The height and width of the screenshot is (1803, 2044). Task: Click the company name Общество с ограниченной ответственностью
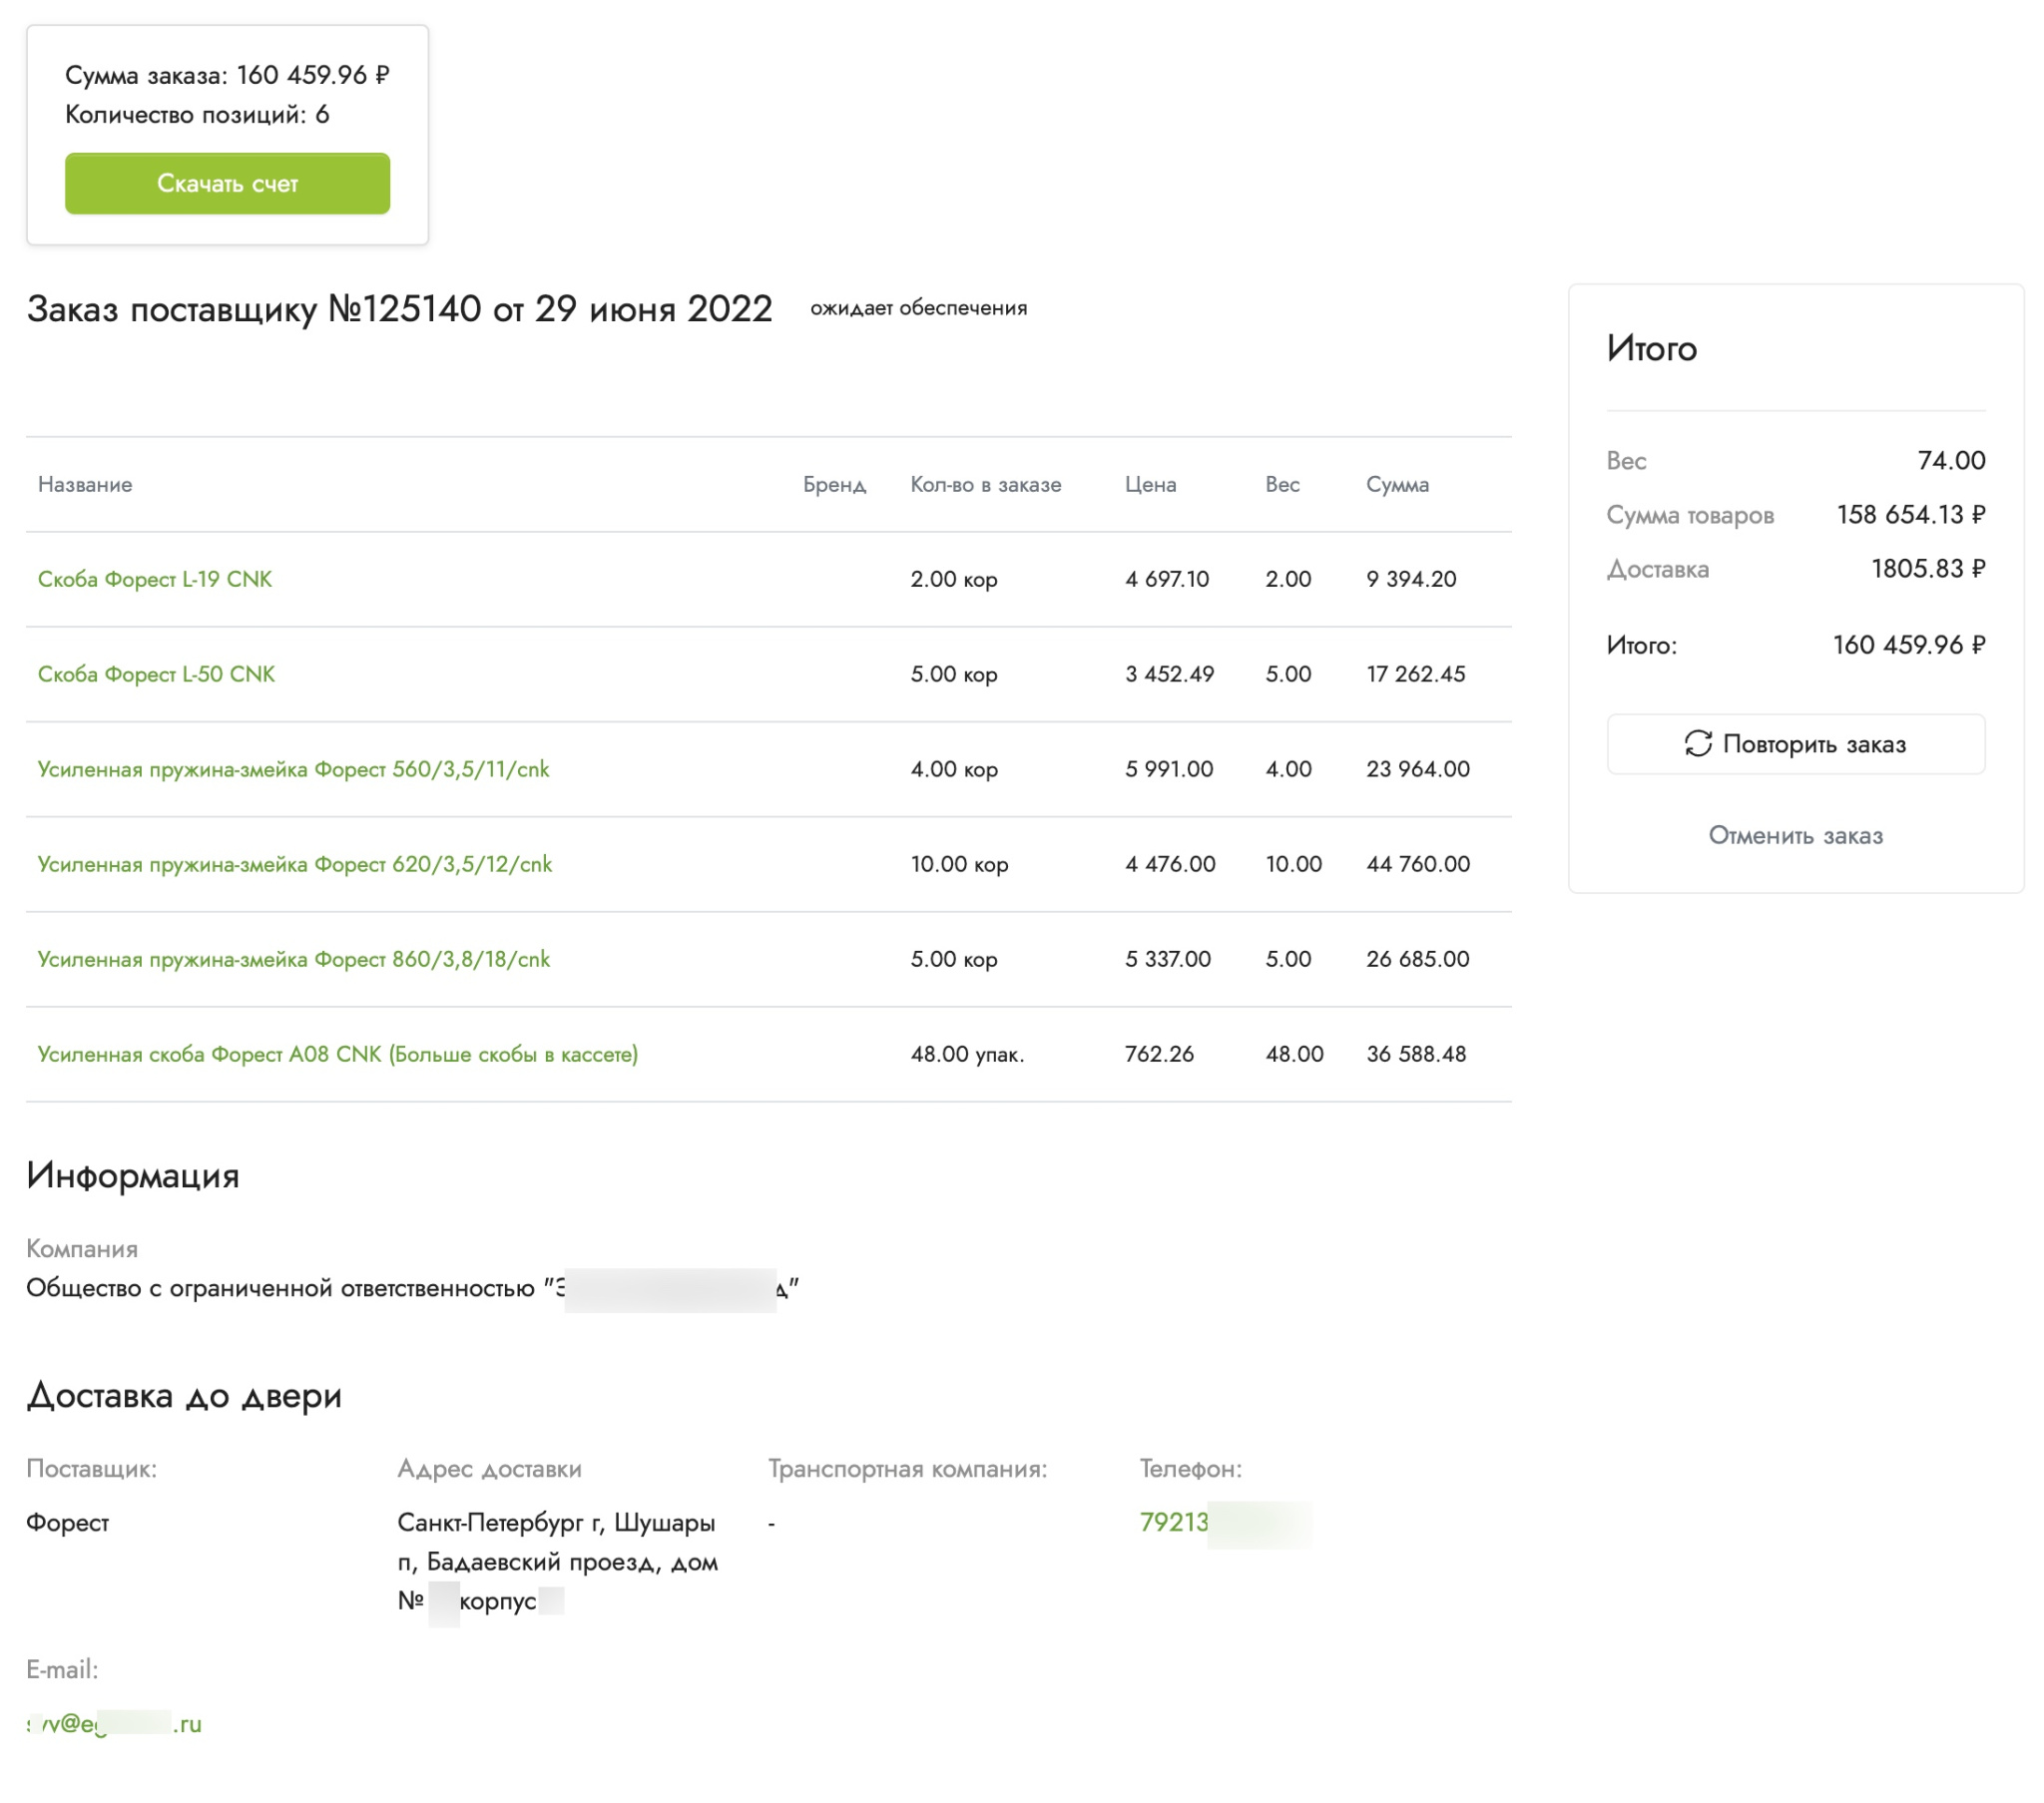[412, 1288]
